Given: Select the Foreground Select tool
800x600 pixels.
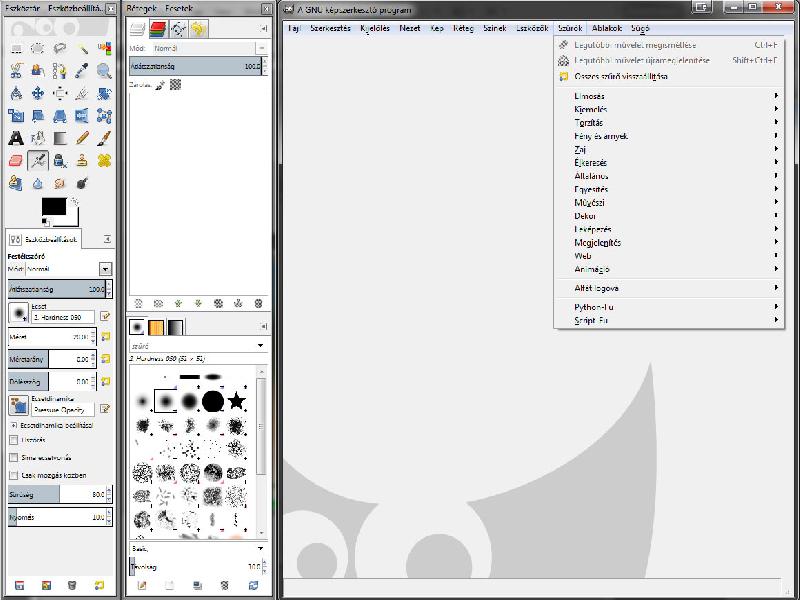Looking at the screenshot, I should click(38, 71).
